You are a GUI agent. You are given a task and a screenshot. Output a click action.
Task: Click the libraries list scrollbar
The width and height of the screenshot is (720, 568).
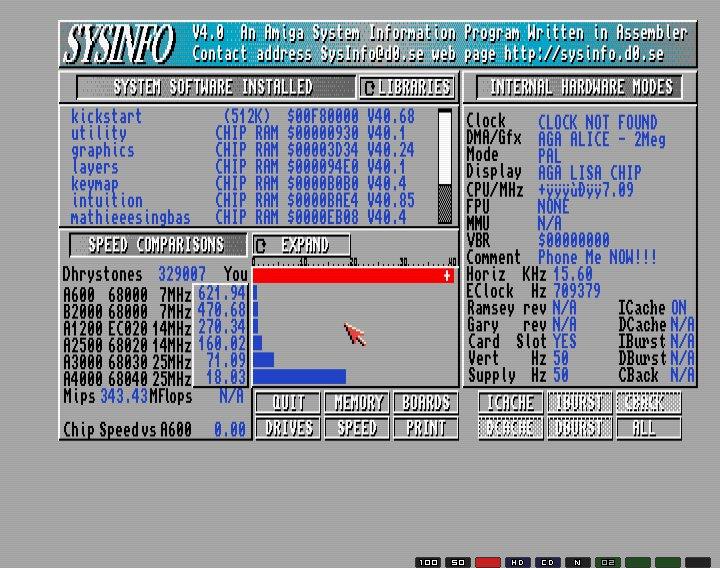tap(445, 166)
